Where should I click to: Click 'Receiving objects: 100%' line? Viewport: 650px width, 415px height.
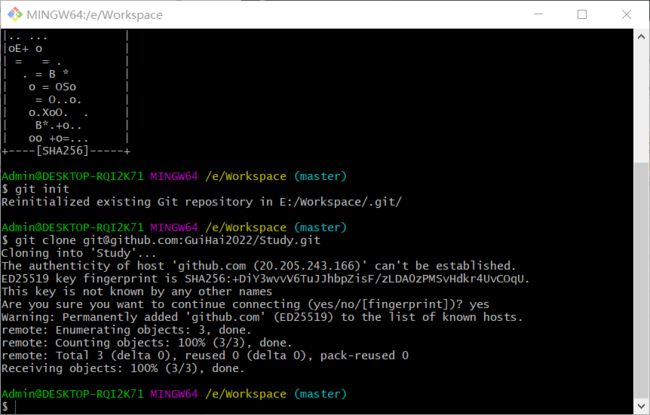[x=123, y=369]
